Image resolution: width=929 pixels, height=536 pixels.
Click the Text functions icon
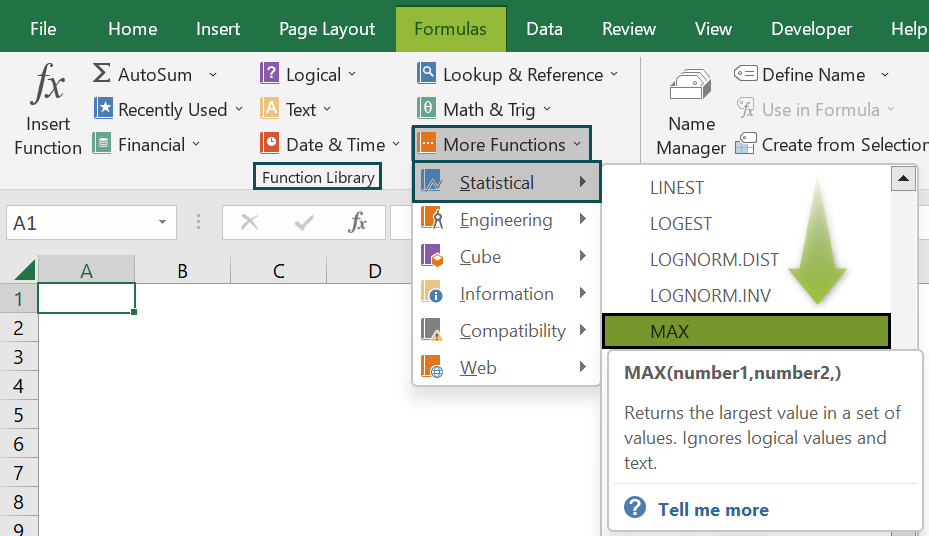270,109
